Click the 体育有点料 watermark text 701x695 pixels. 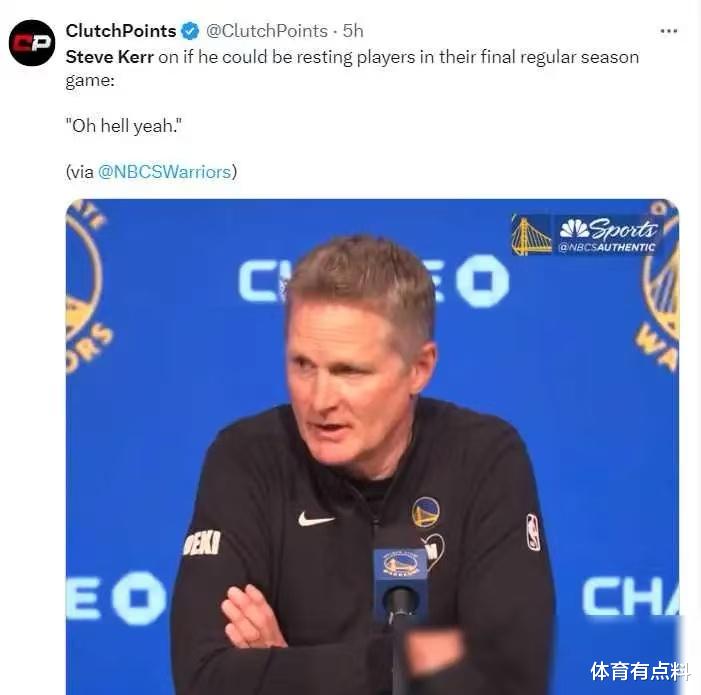pos(639,671)
